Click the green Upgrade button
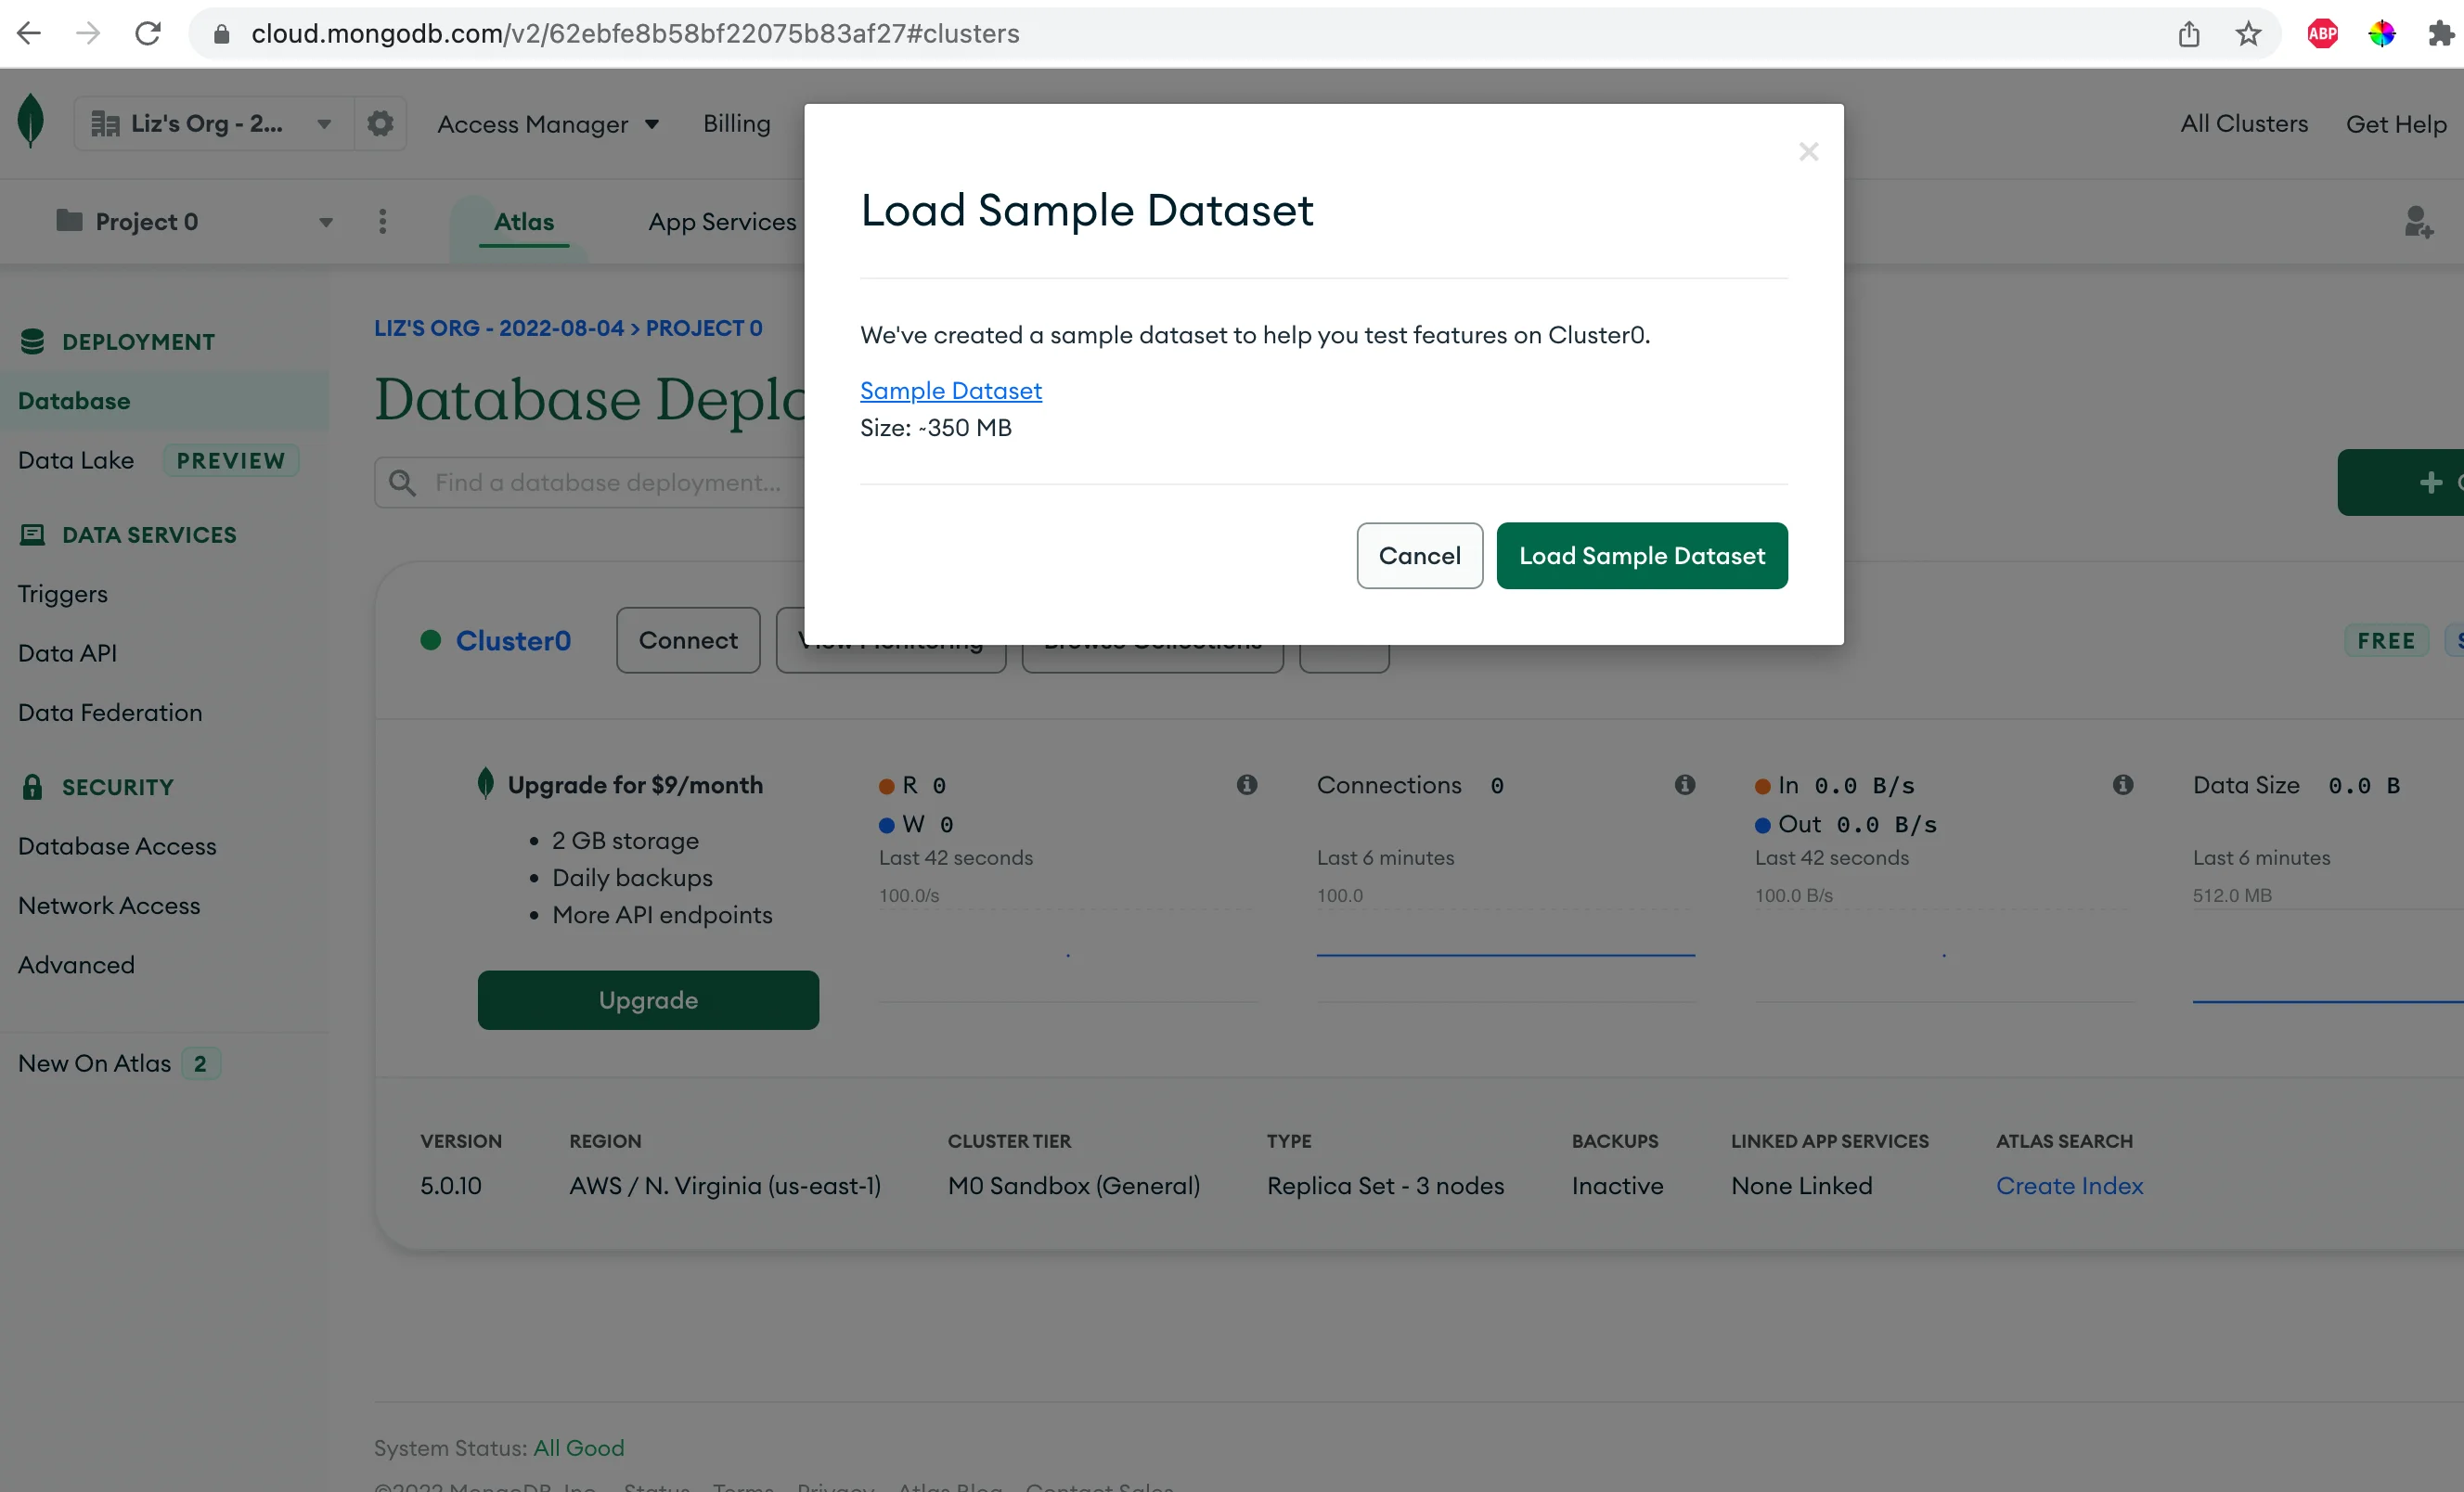Screen dimensions: 2464x1492 [x=648, y=999]
